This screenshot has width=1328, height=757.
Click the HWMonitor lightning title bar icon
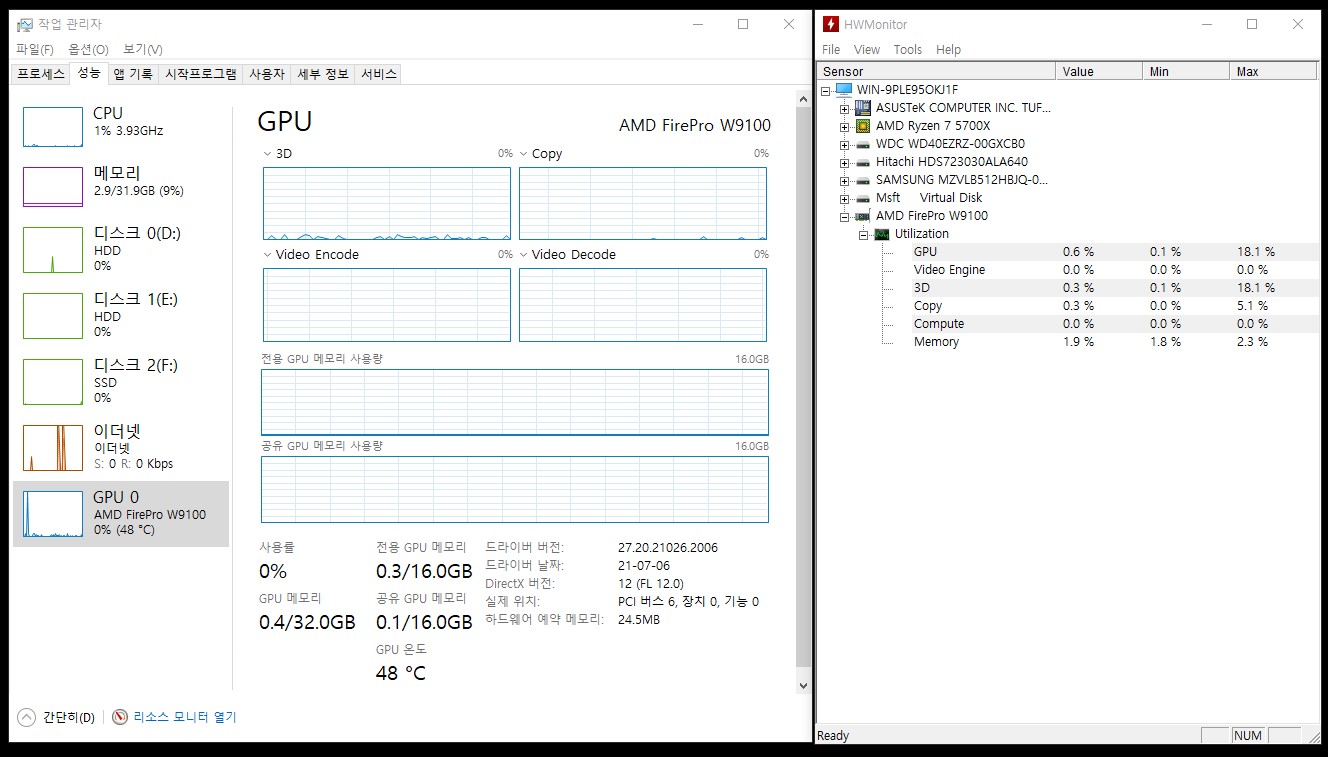coord(830,24)
